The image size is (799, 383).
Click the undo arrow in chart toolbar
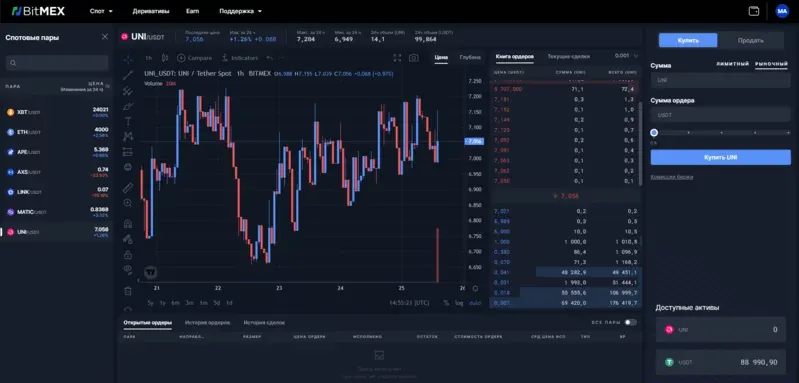click(270, 58)
